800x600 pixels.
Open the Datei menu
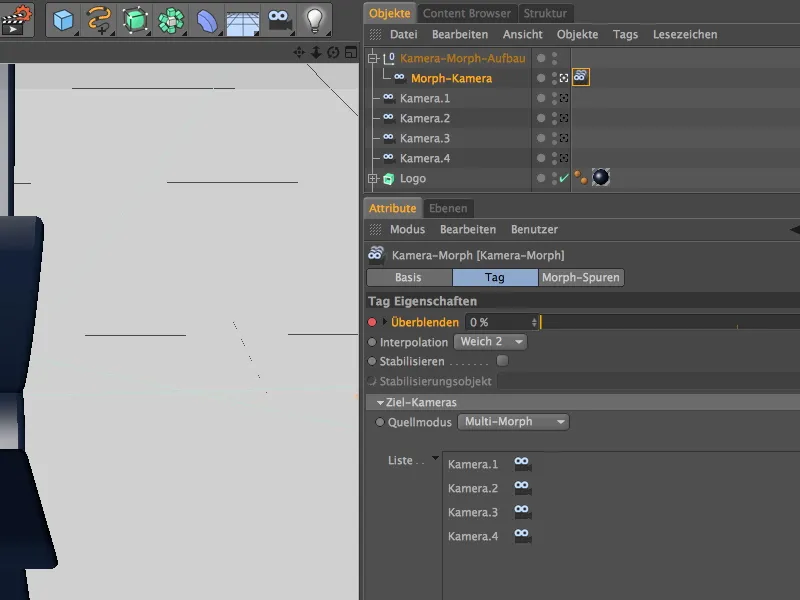404,34
